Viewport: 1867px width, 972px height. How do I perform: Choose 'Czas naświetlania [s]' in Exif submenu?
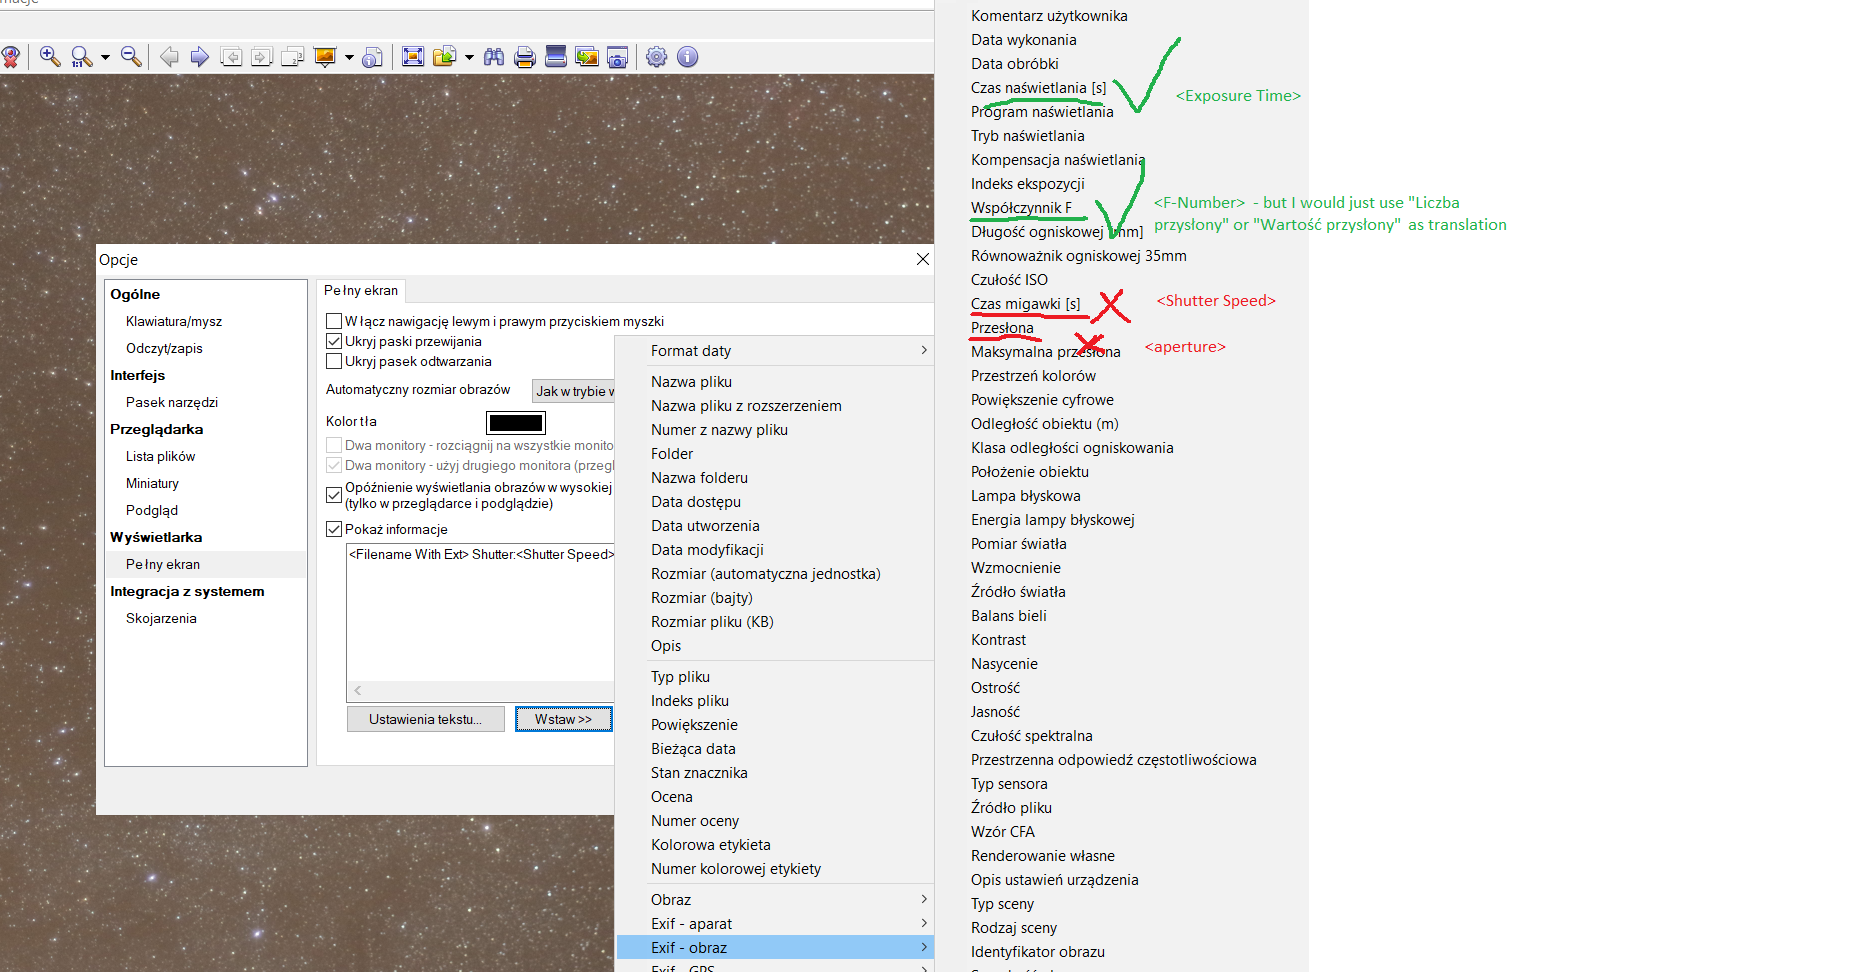pos(1038,88)
